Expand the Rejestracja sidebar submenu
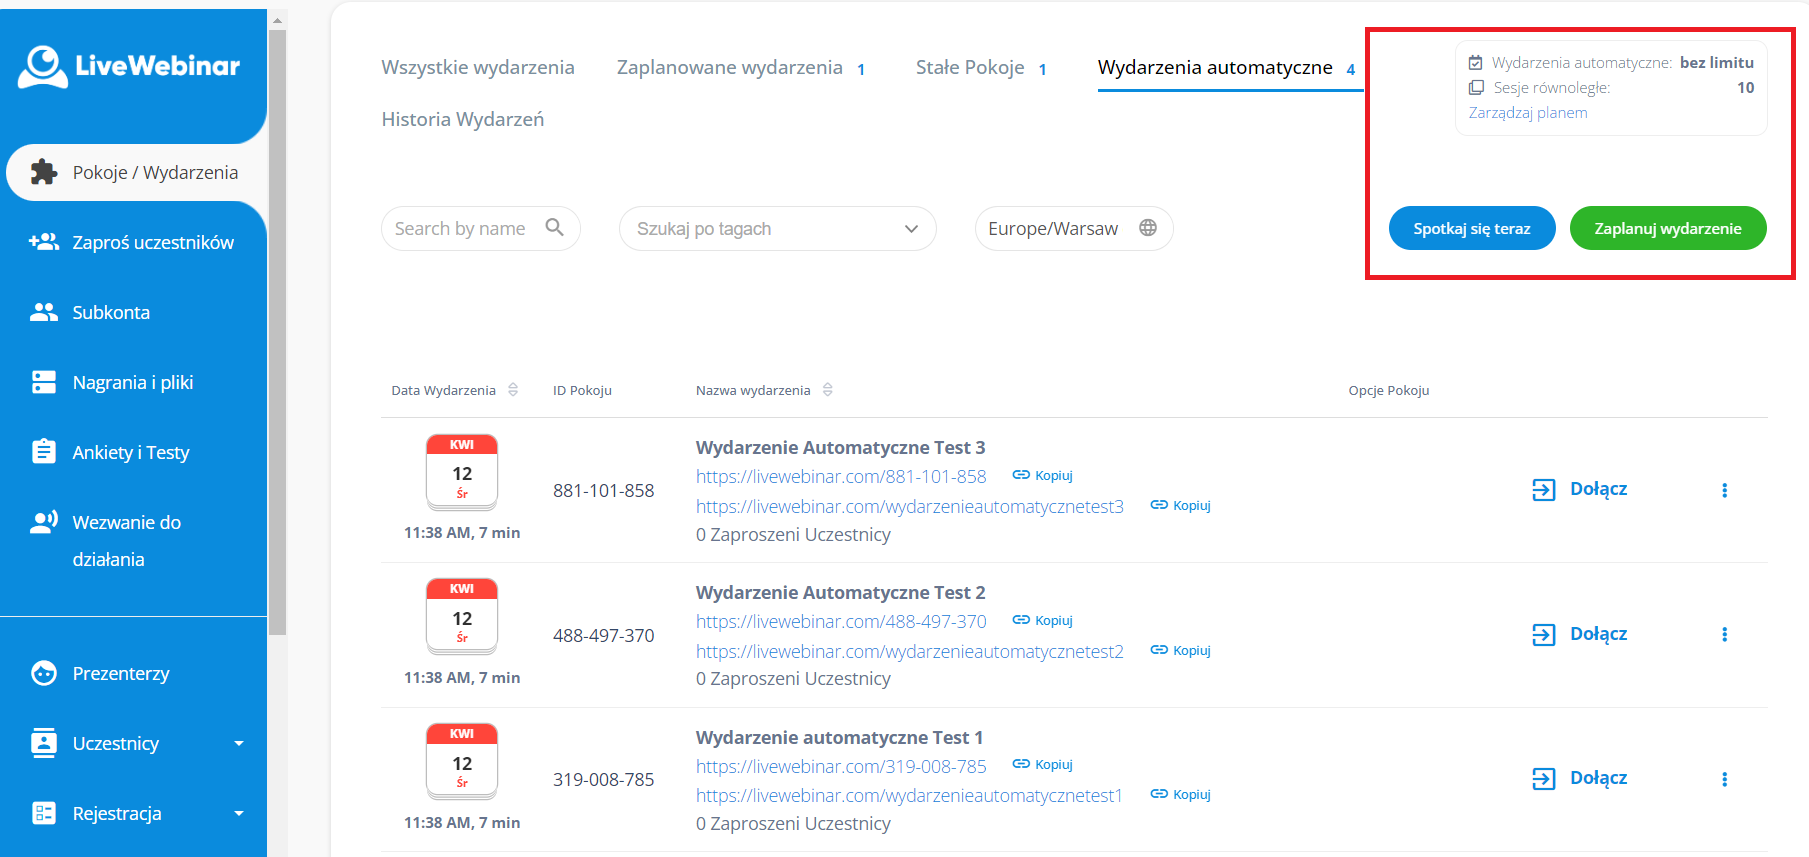The height and width of the screenshot is (857, 1809). click(239, 813)
